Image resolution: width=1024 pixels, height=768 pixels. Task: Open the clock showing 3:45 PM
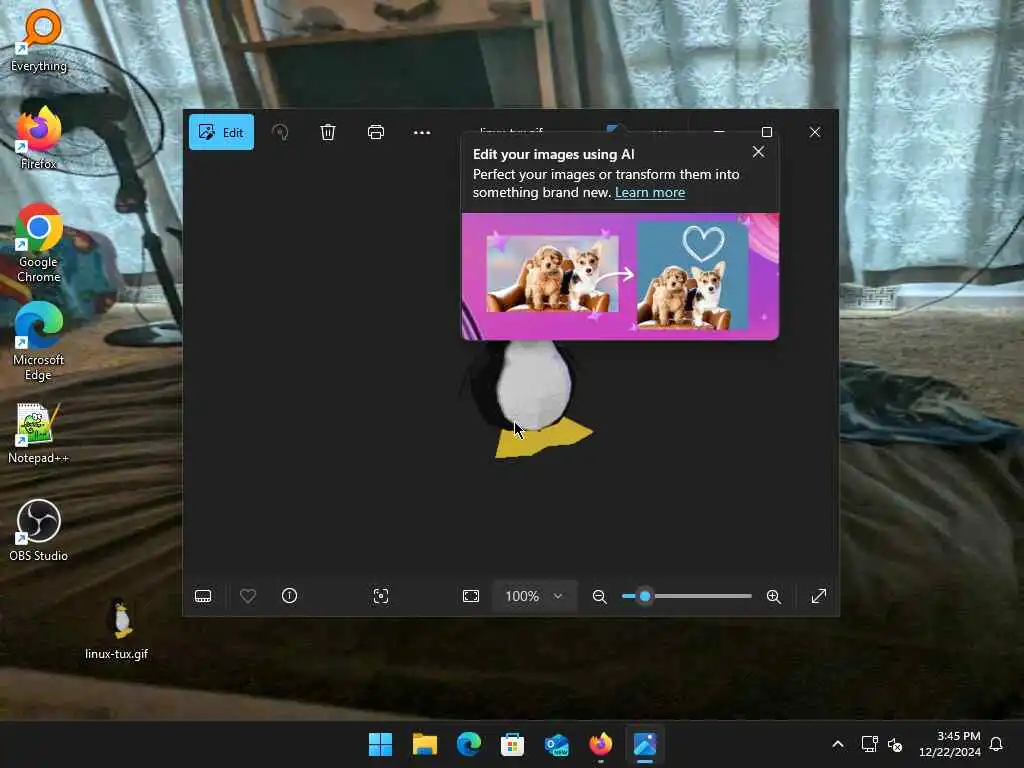coord(950,744)
